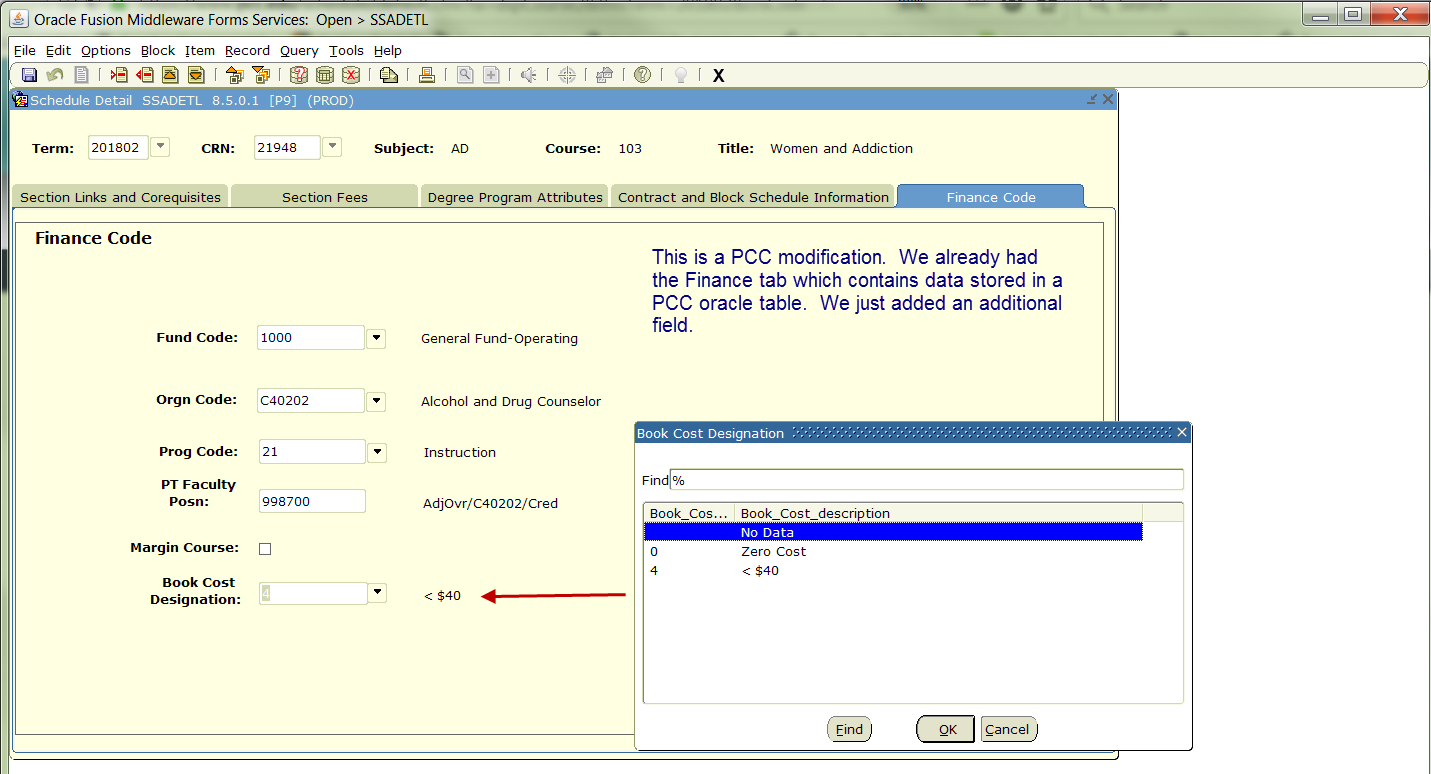Open Online Help question mark icon
The width and height of the screenshot is (1431, 774).
[643, 75]
